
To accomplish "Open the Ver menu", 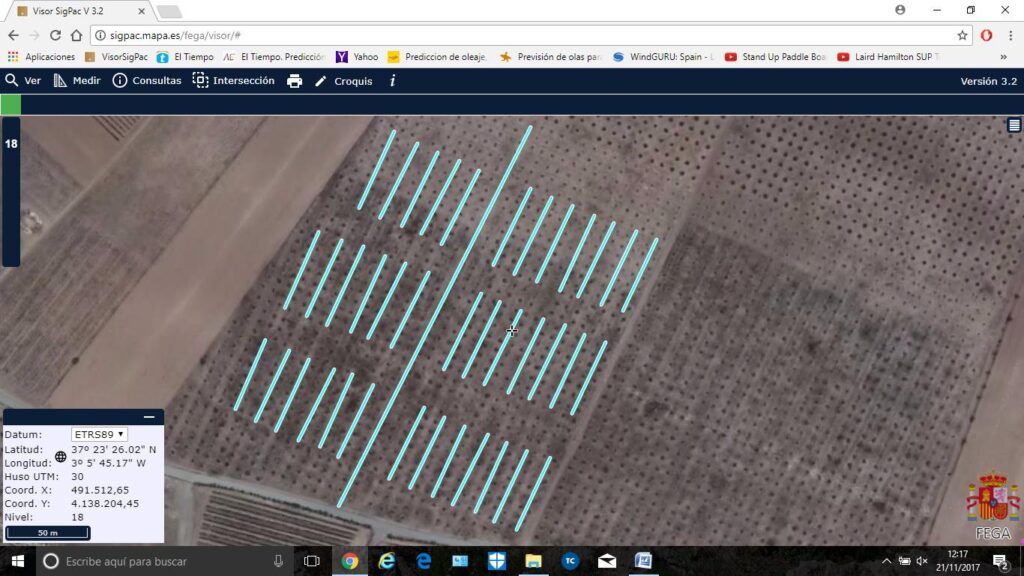I will click(24, 80).
